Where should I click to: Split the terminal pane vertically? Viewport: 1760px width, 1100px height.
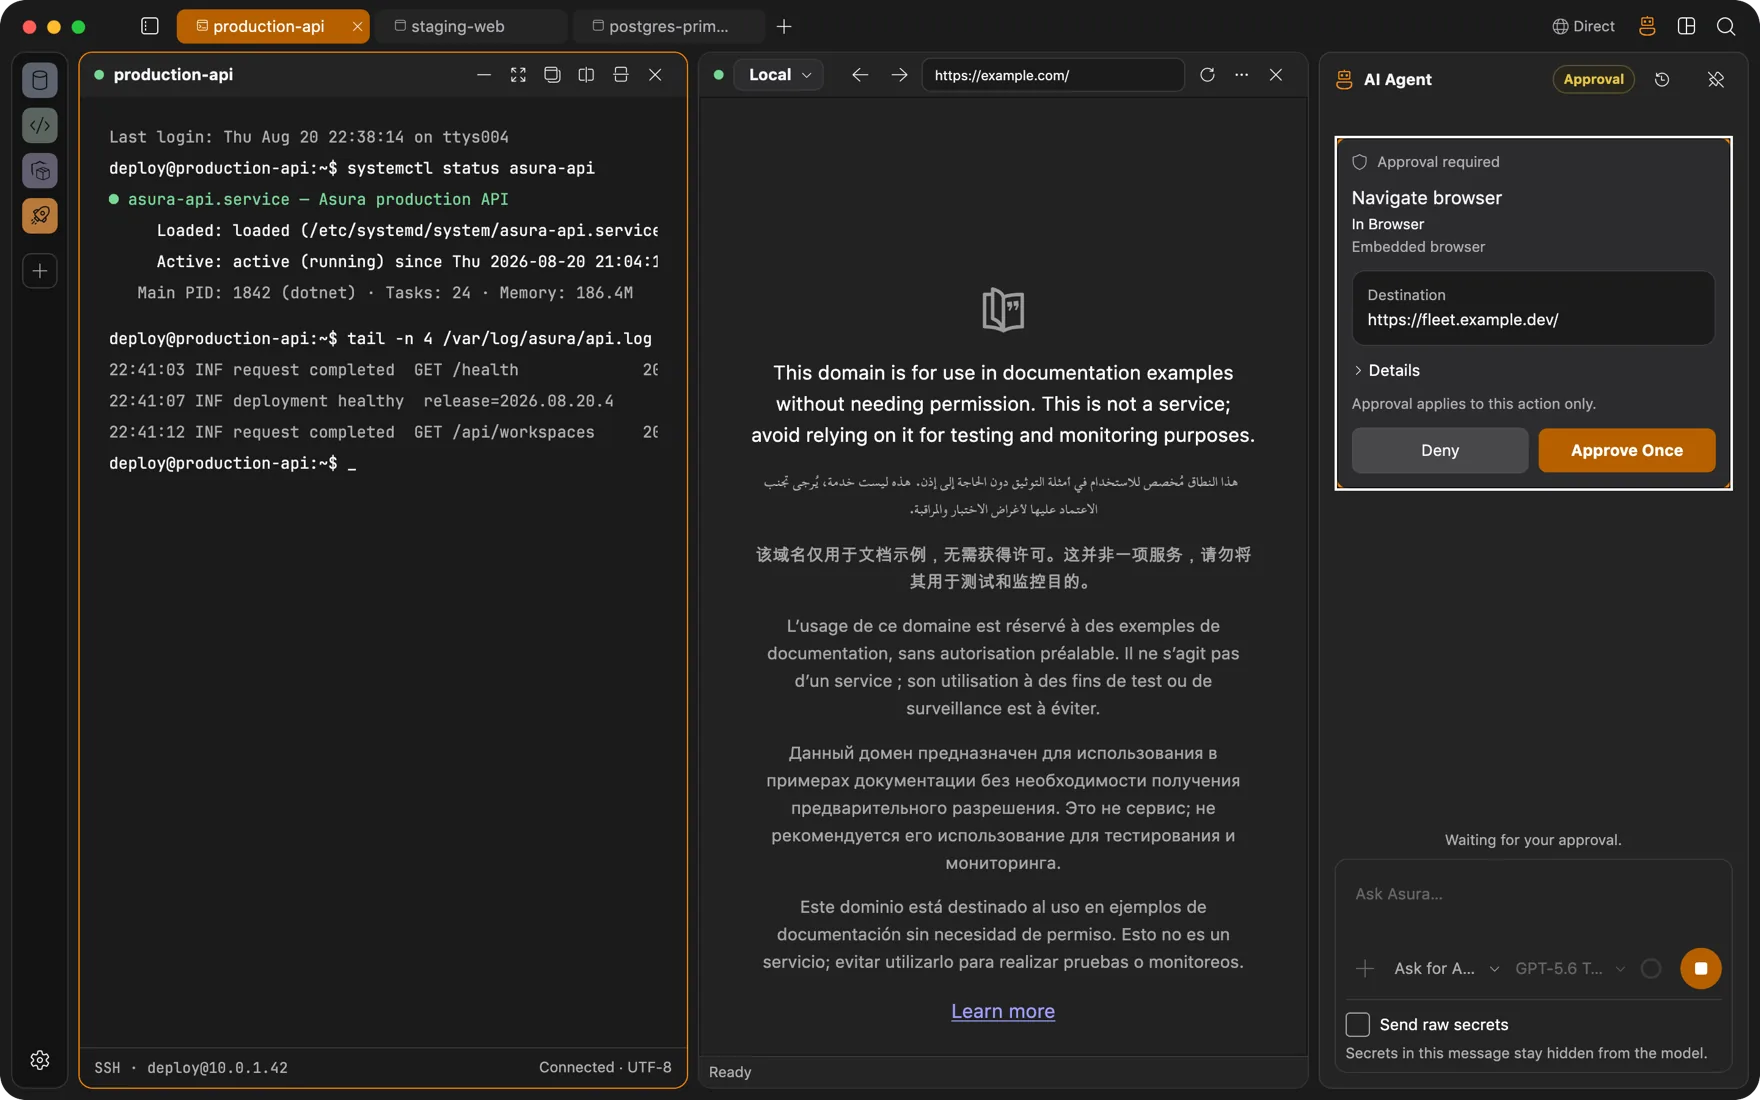(x=586, y=75)
